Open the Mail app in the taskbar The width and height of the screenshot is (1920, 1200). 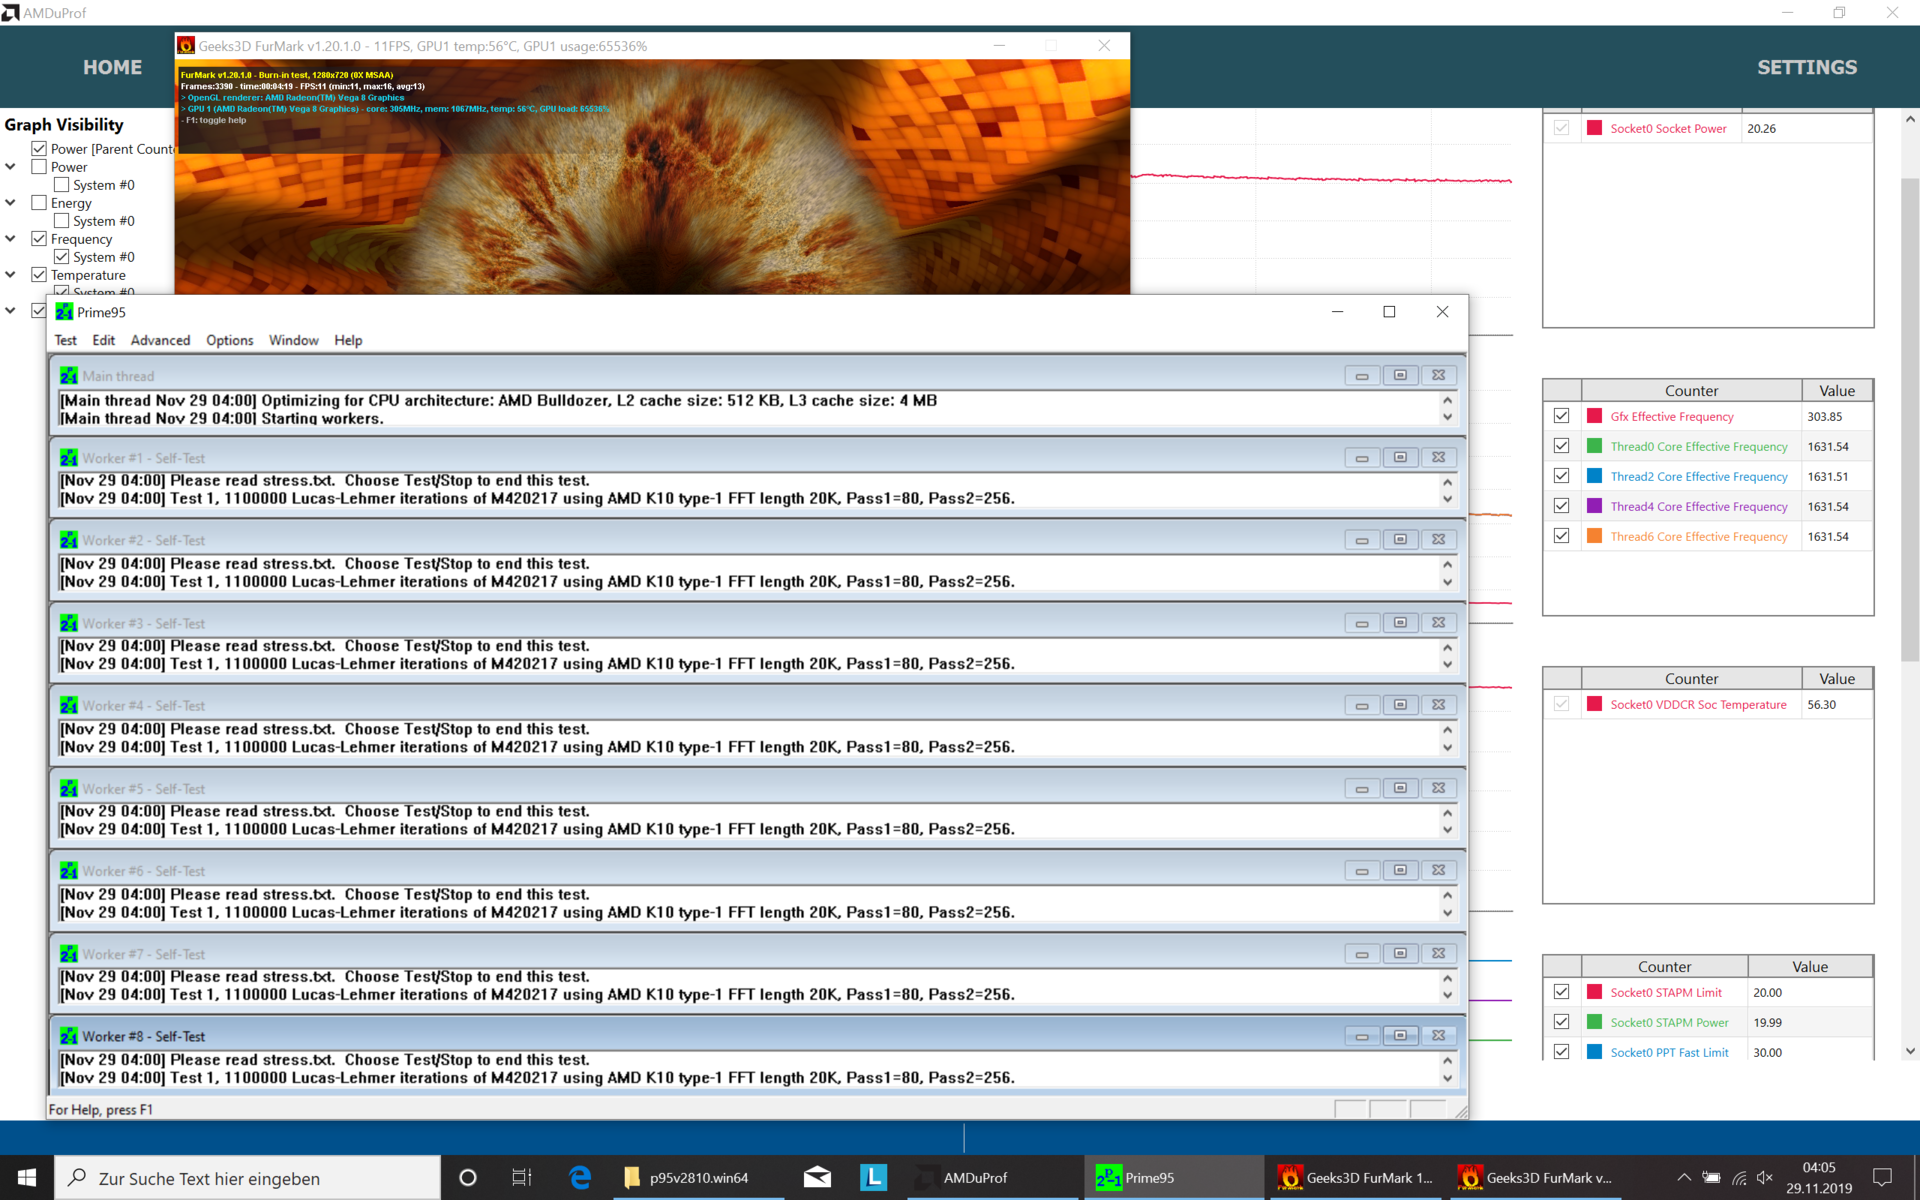(817, 1178)
